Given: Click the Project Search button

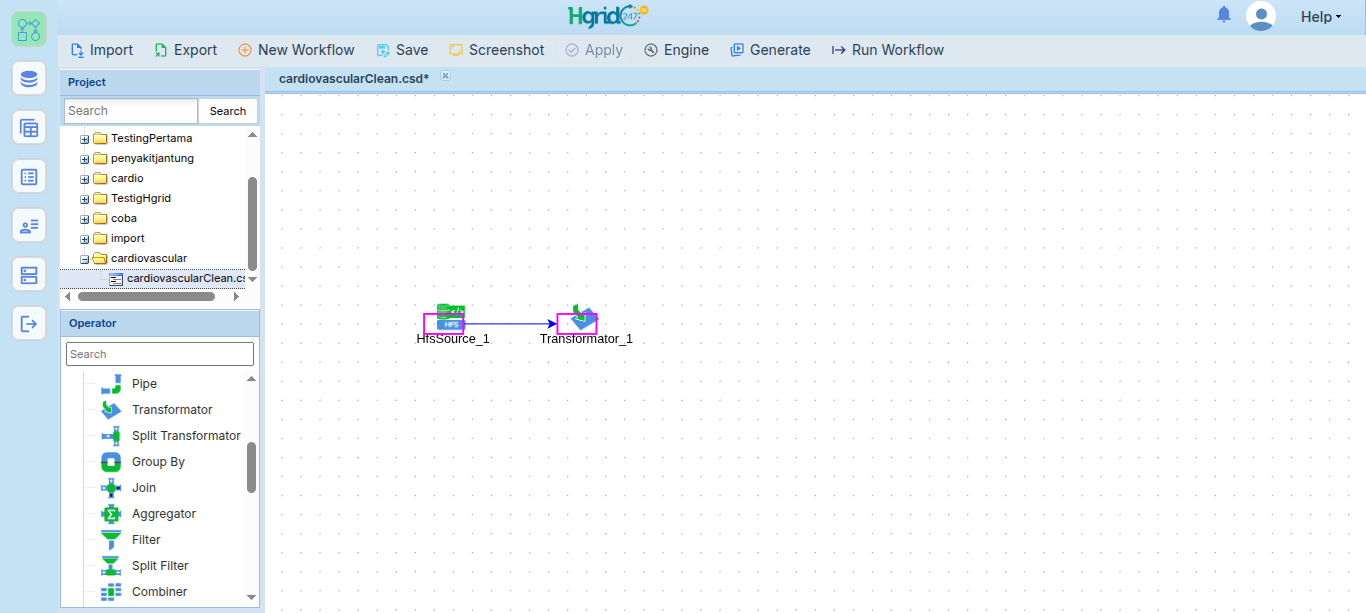Looking at the screenshot, I should [x=228, y=111].
